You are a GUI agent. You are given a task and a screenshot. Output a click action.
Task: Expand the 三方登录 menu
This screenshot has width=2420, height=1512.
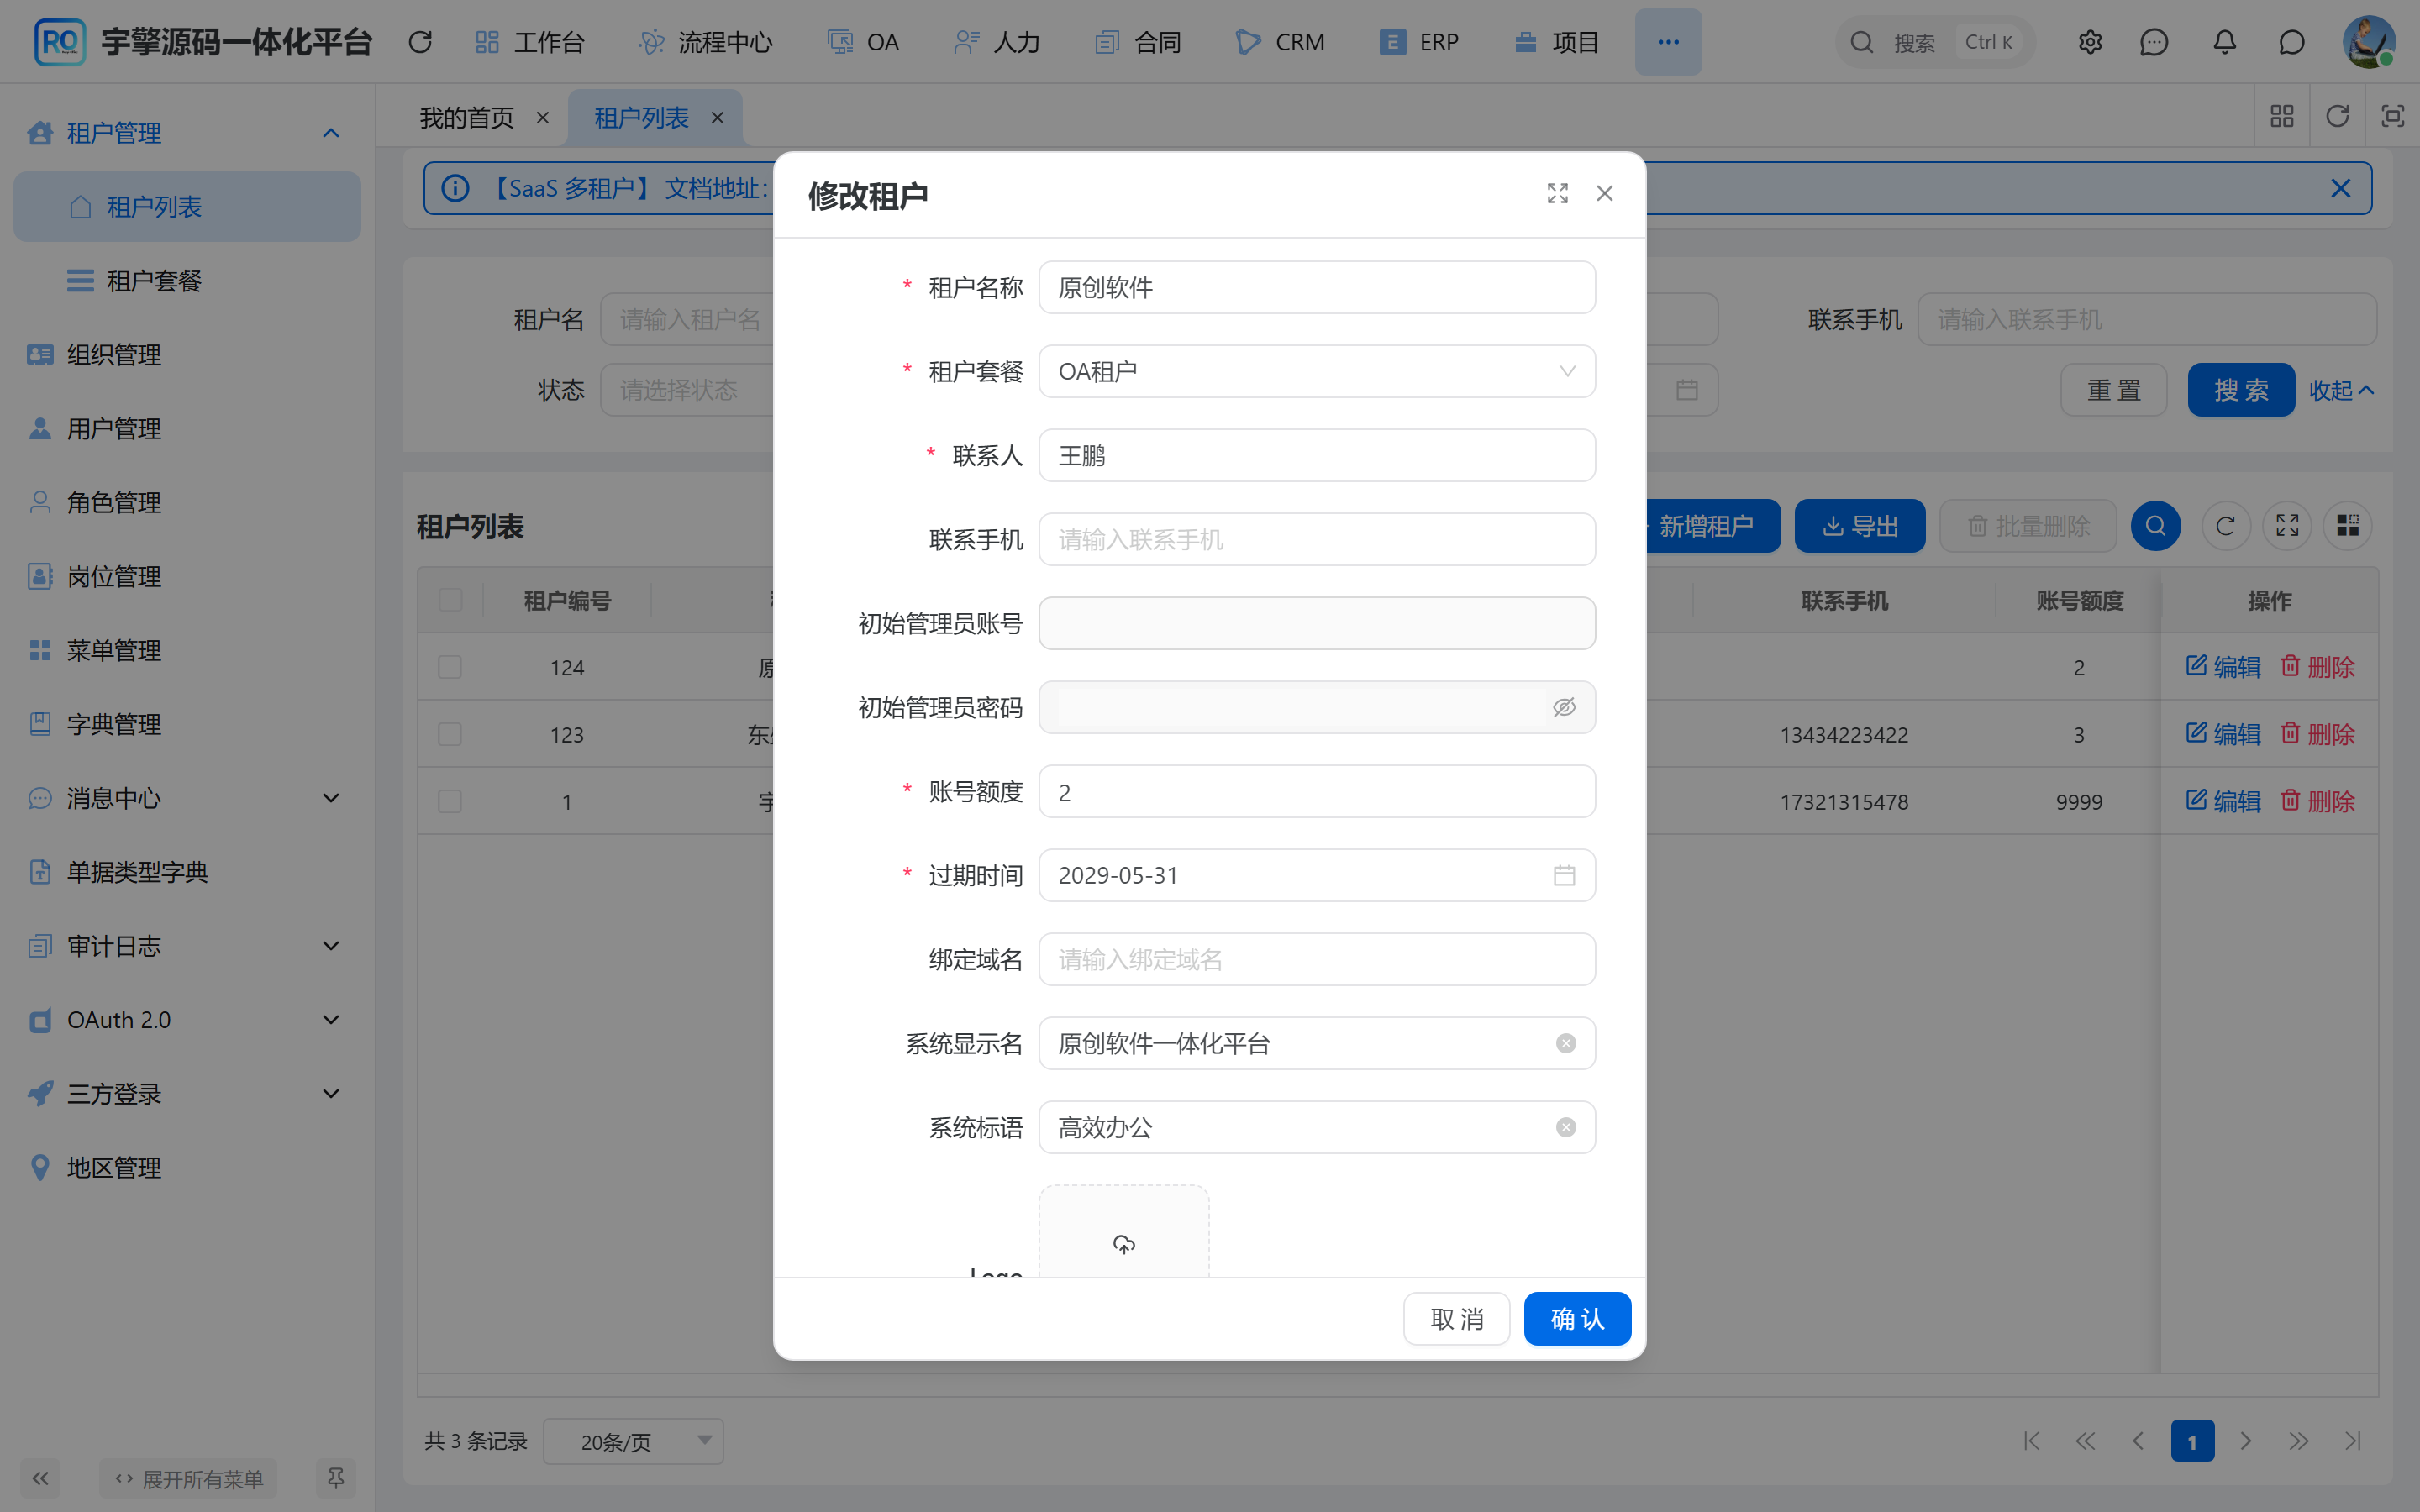[186, 1094]
